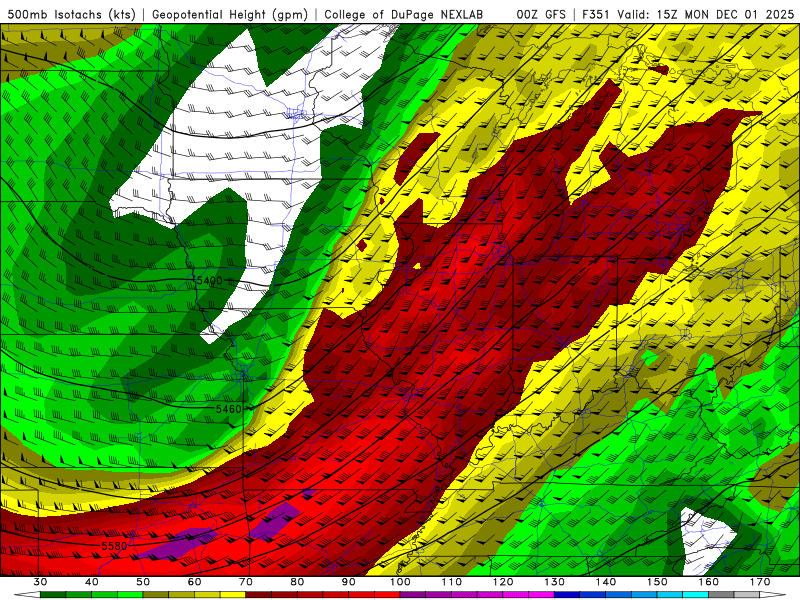Image resolution: width=800 pixels, height=600 pixels.
Task: Click the 120 knot legend label
Action: 503,582
